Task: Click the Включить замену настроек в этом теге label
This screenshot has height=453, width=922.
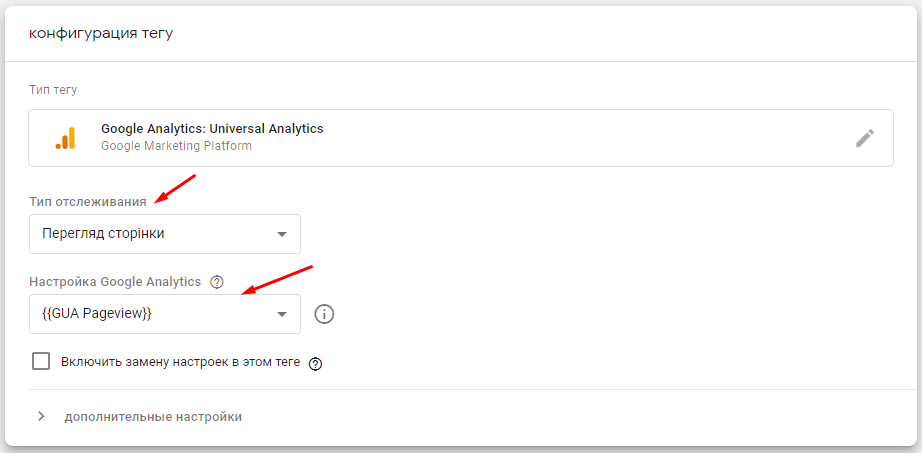Action: [180, 362]
